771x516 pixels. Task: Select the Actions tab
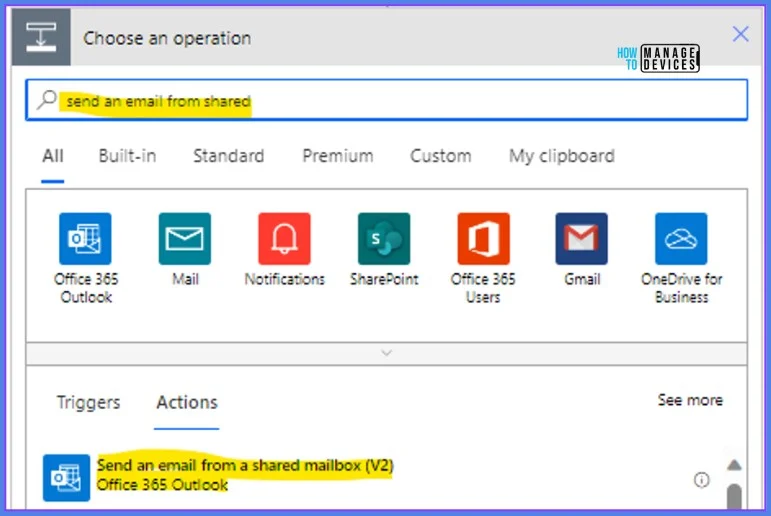(187, 402)
